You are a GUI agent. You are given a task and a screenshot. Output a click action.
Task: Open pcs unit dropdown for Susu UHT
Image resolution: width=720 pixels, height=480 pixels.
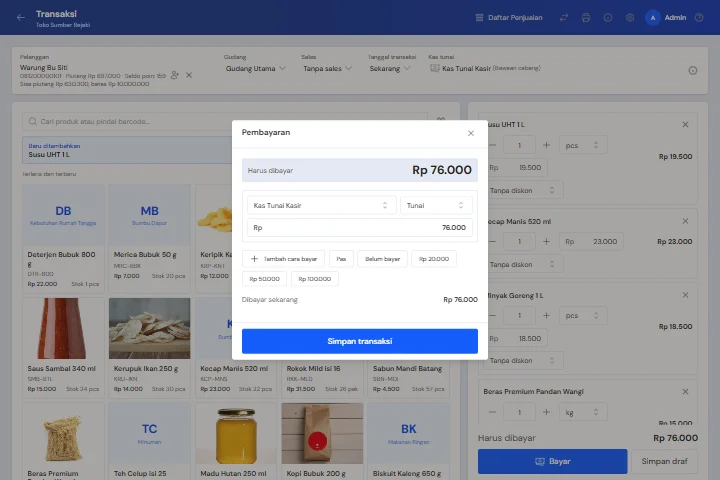click(x=583, y=145)
